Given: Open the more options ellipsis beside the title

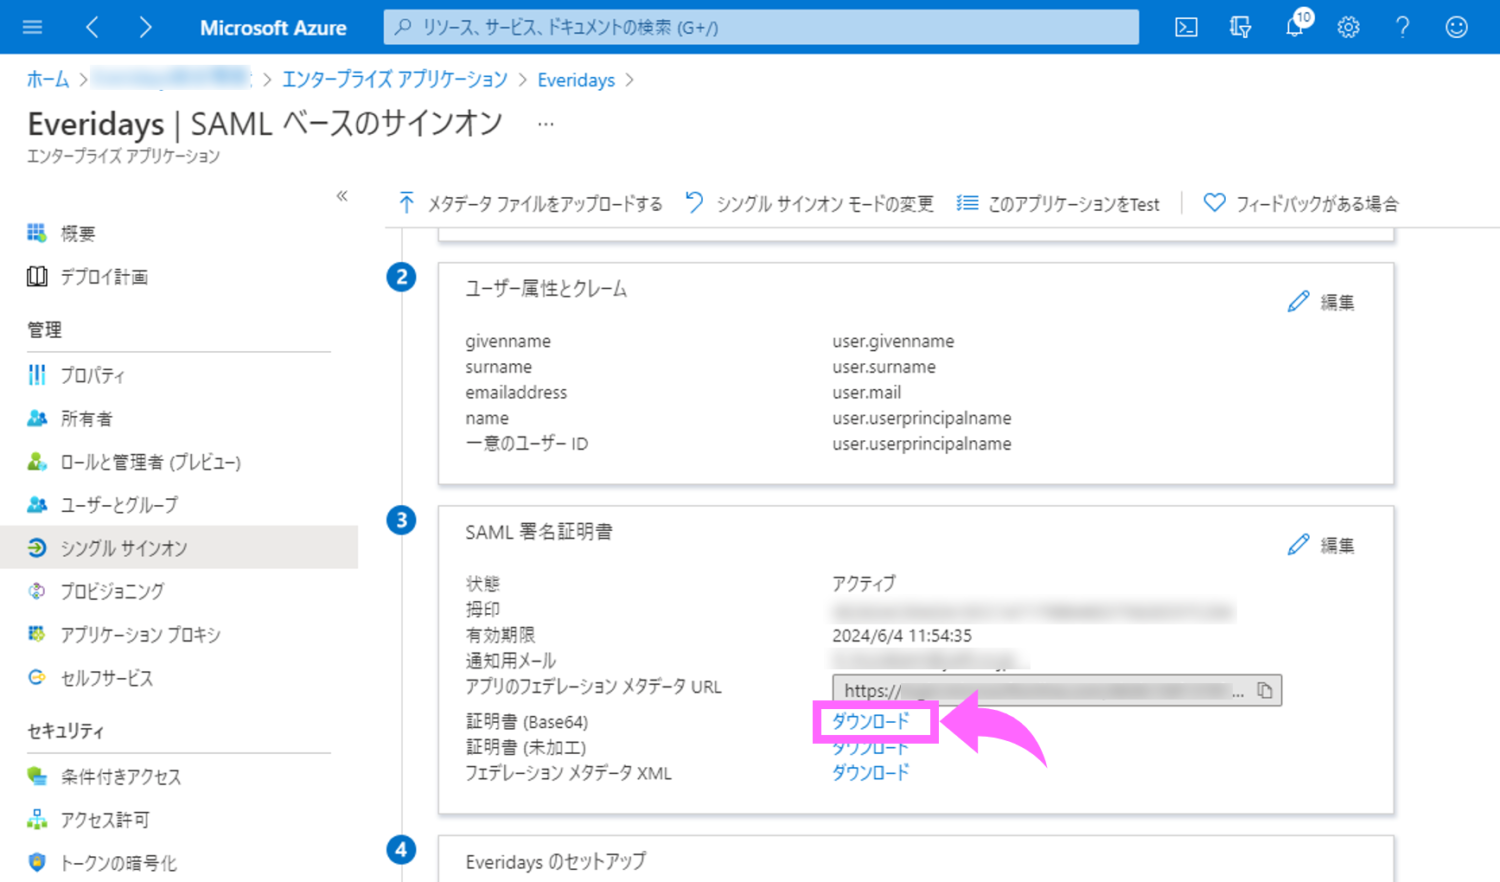Looking at the screenshot, I should 545,124.
